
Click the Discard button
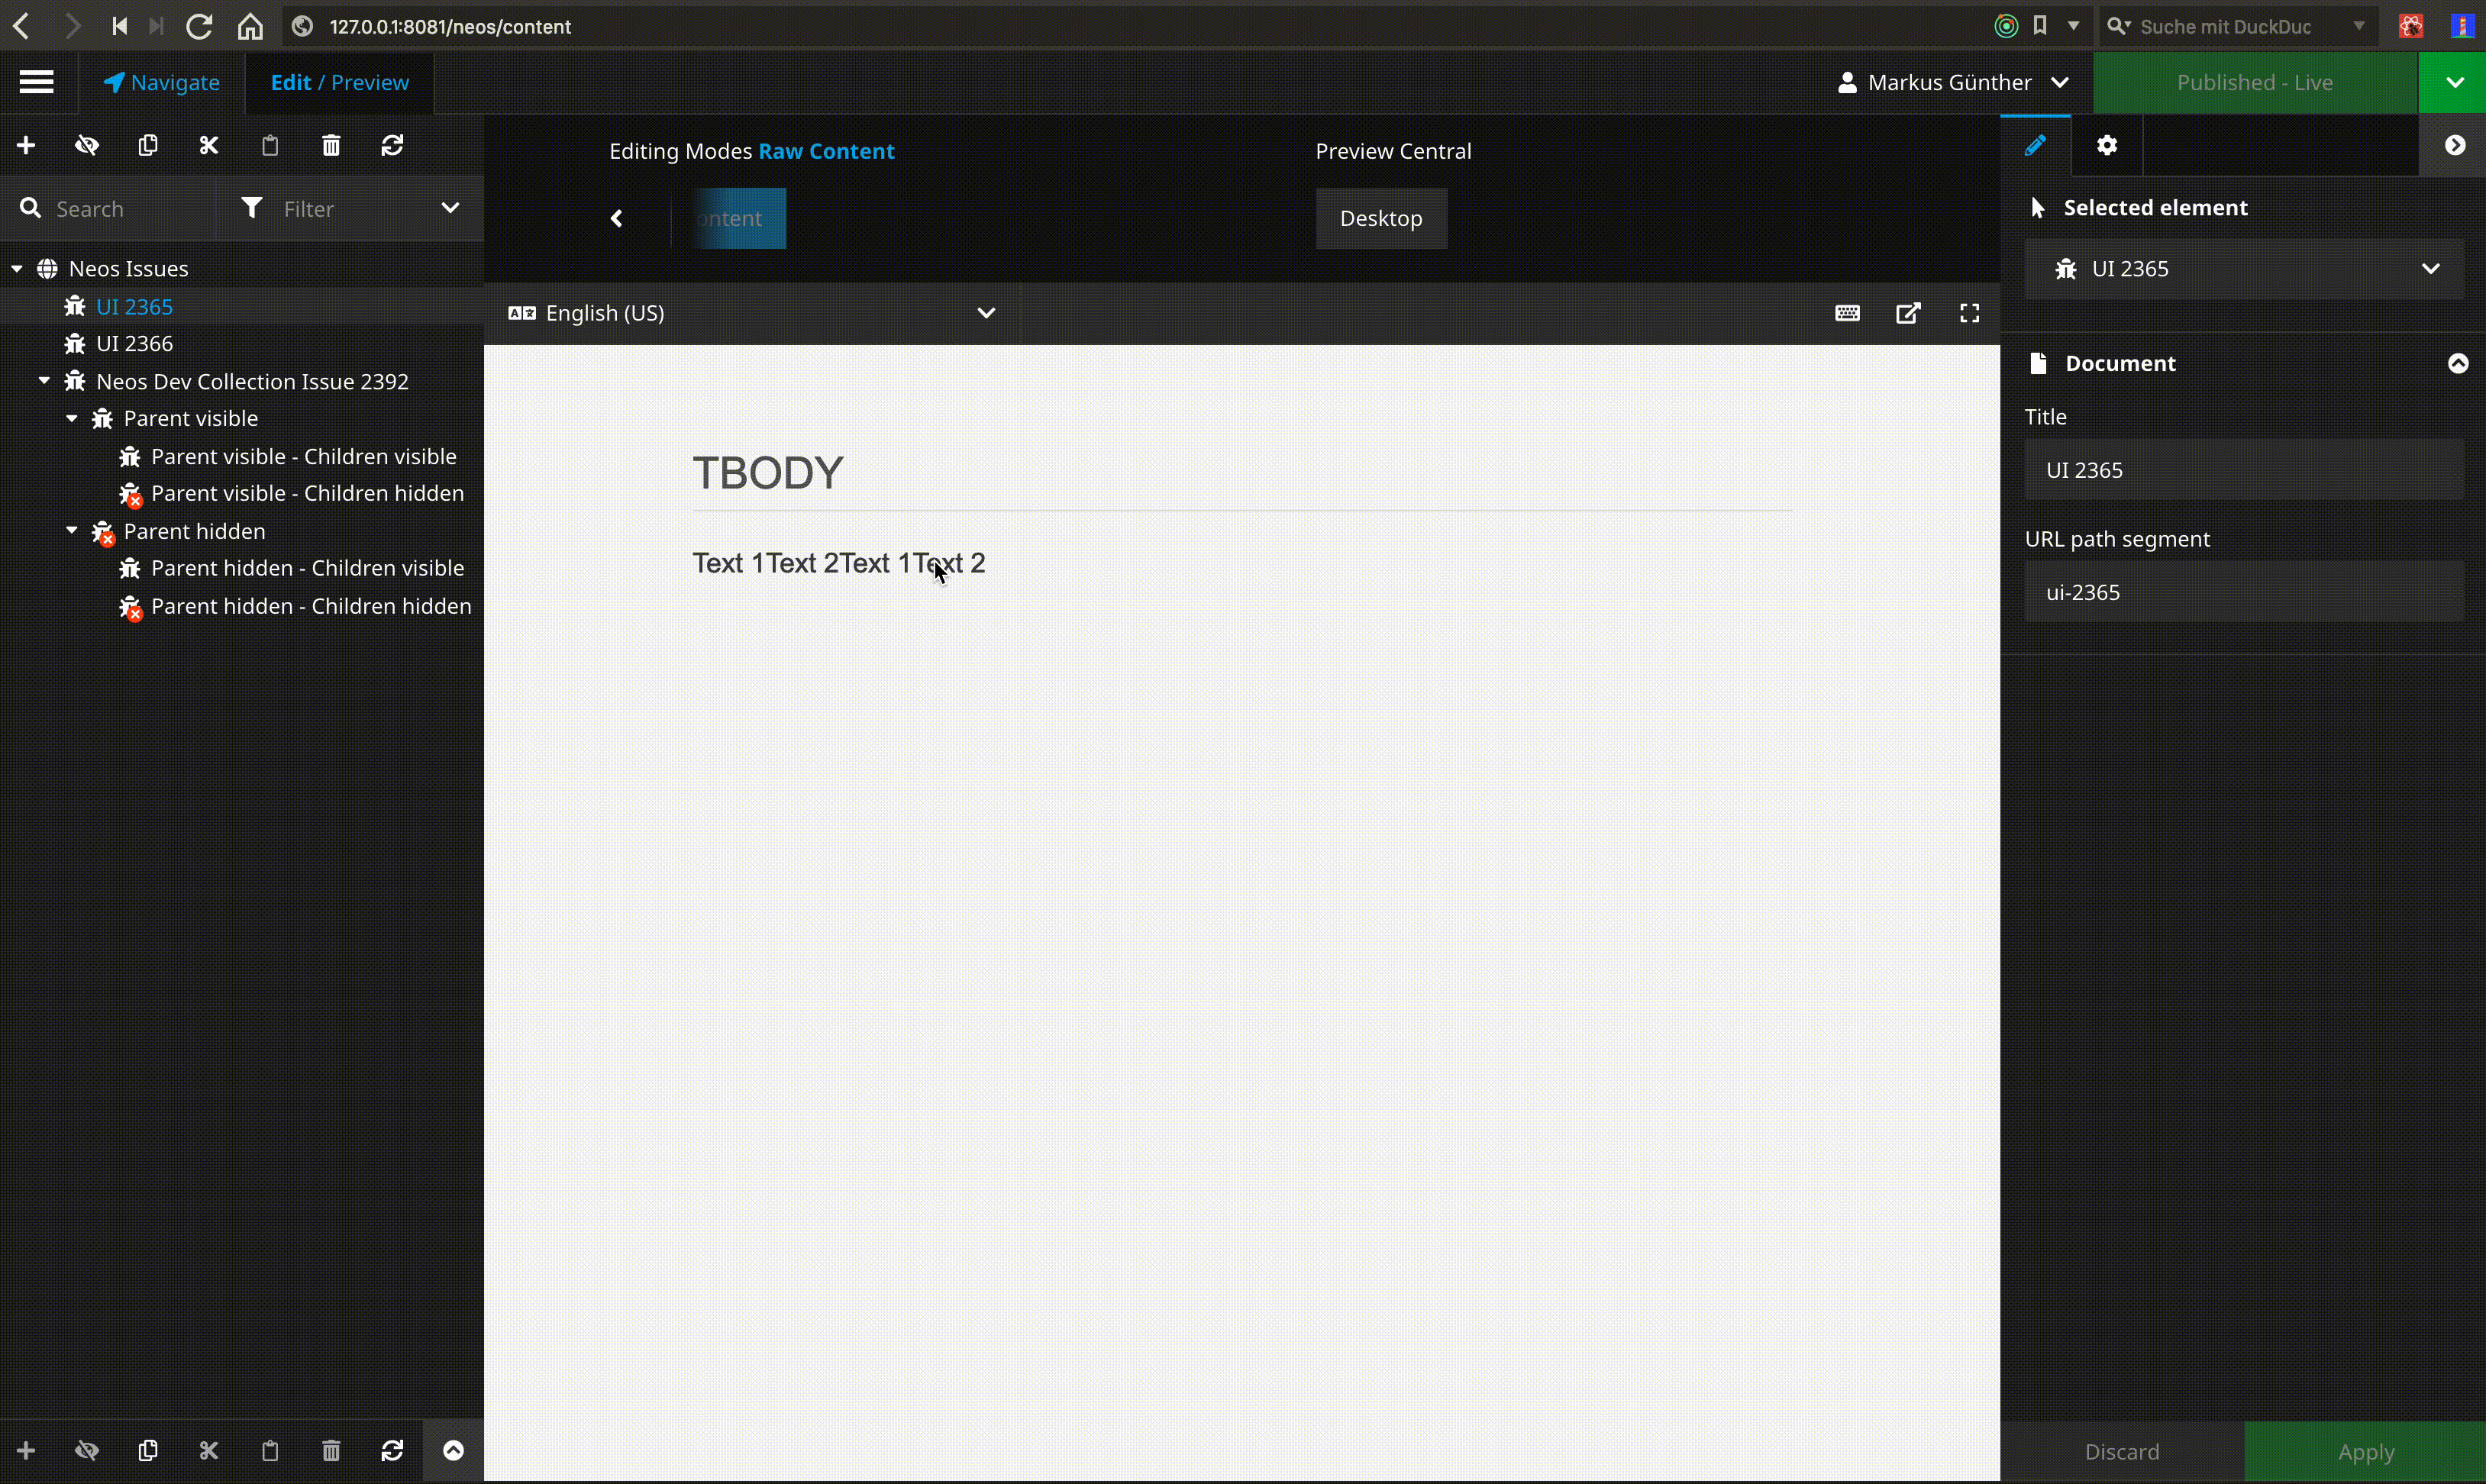(2122, 1452)
